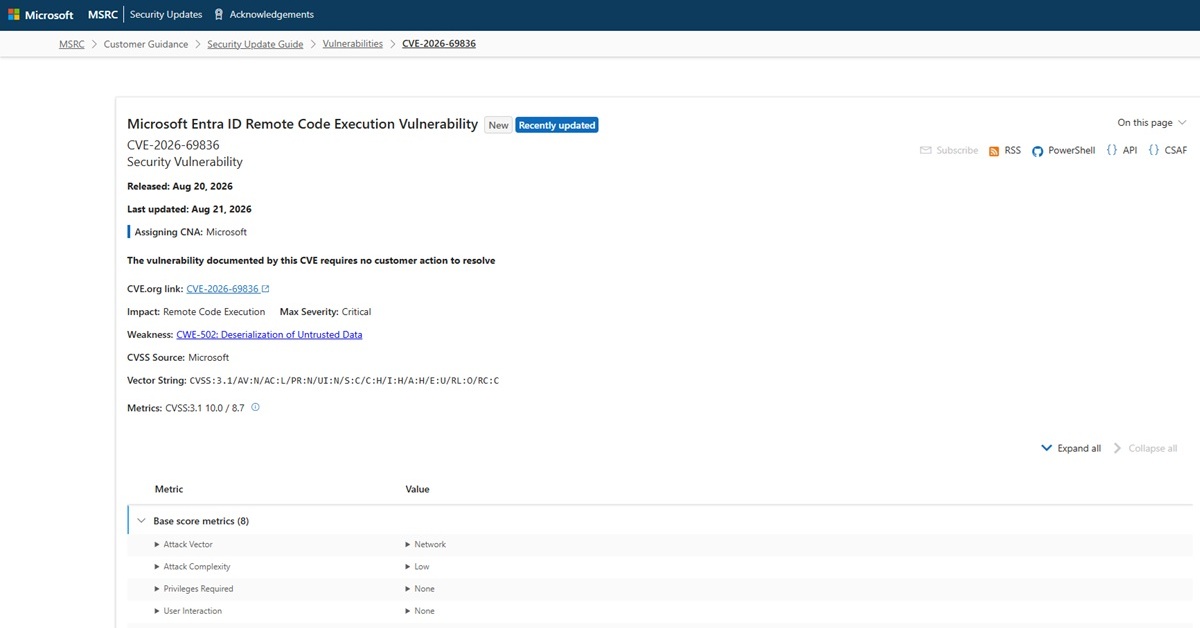Expand the User Interaction None value

pyautogui.click(x=420, y=611)
